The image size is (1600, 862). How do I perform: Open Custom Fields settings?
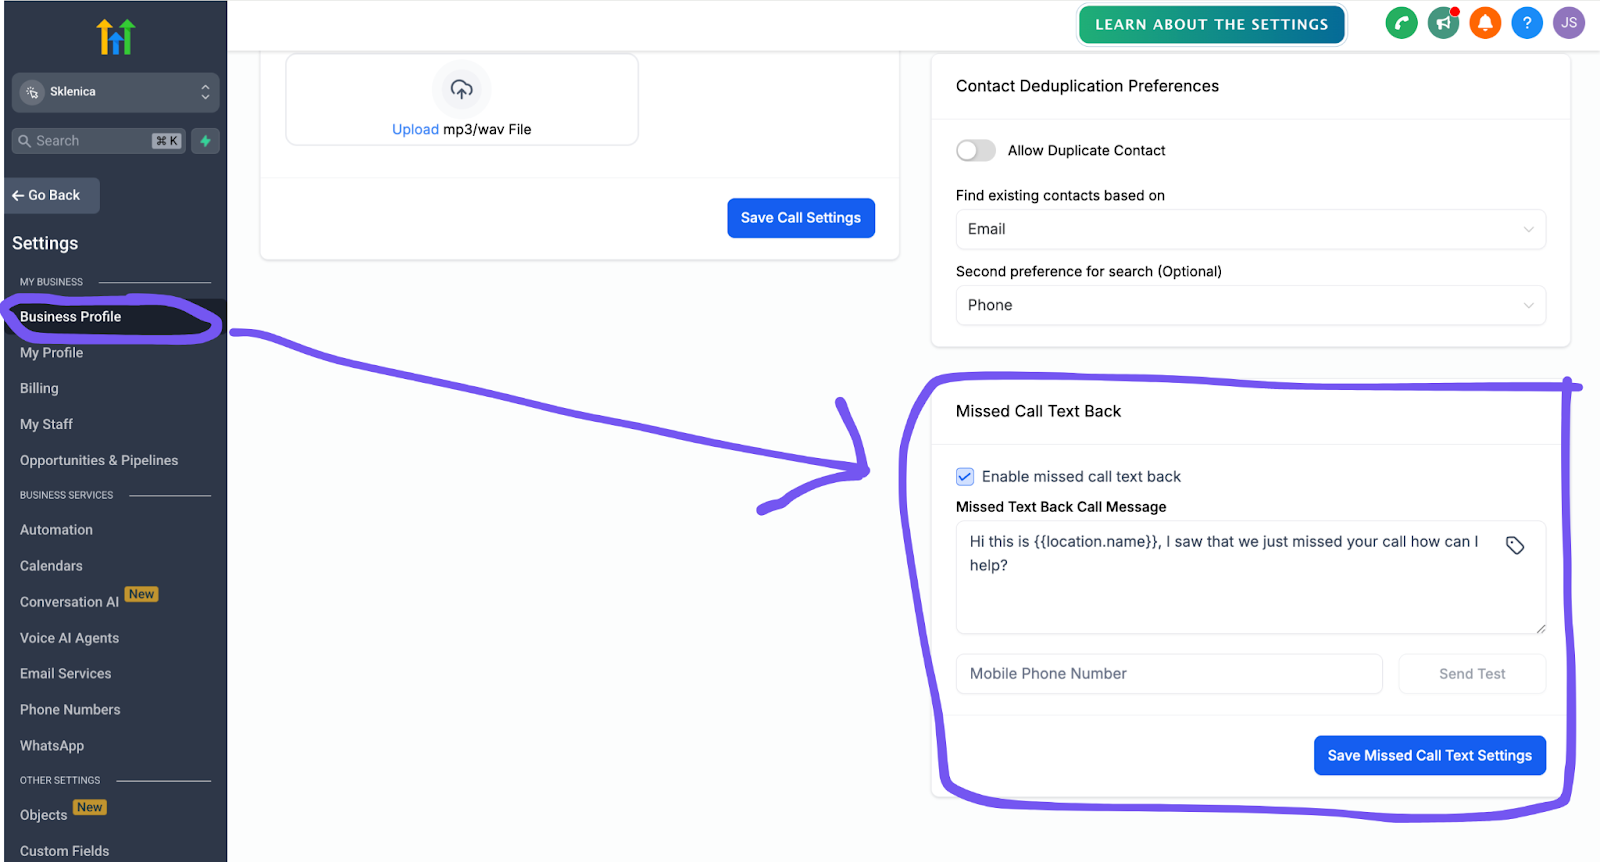[64, 851]
